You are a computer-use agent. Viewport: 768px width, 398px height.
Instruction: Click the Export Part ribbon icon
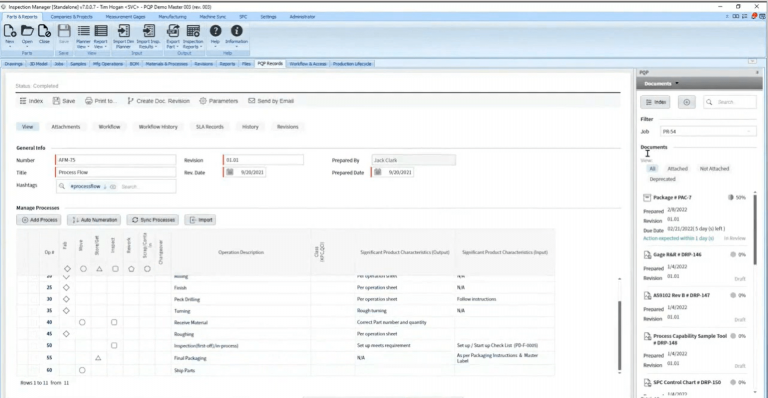tap(173, 31)
